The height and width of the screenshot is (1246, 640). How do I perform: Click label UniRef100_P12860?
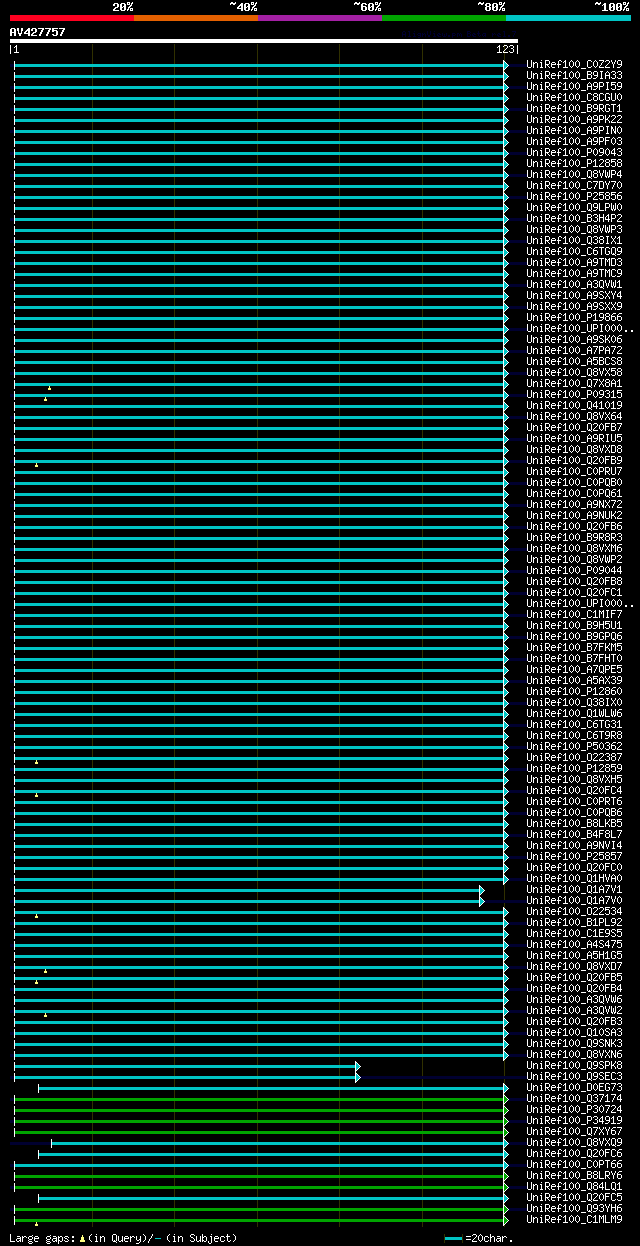[574, 691]
